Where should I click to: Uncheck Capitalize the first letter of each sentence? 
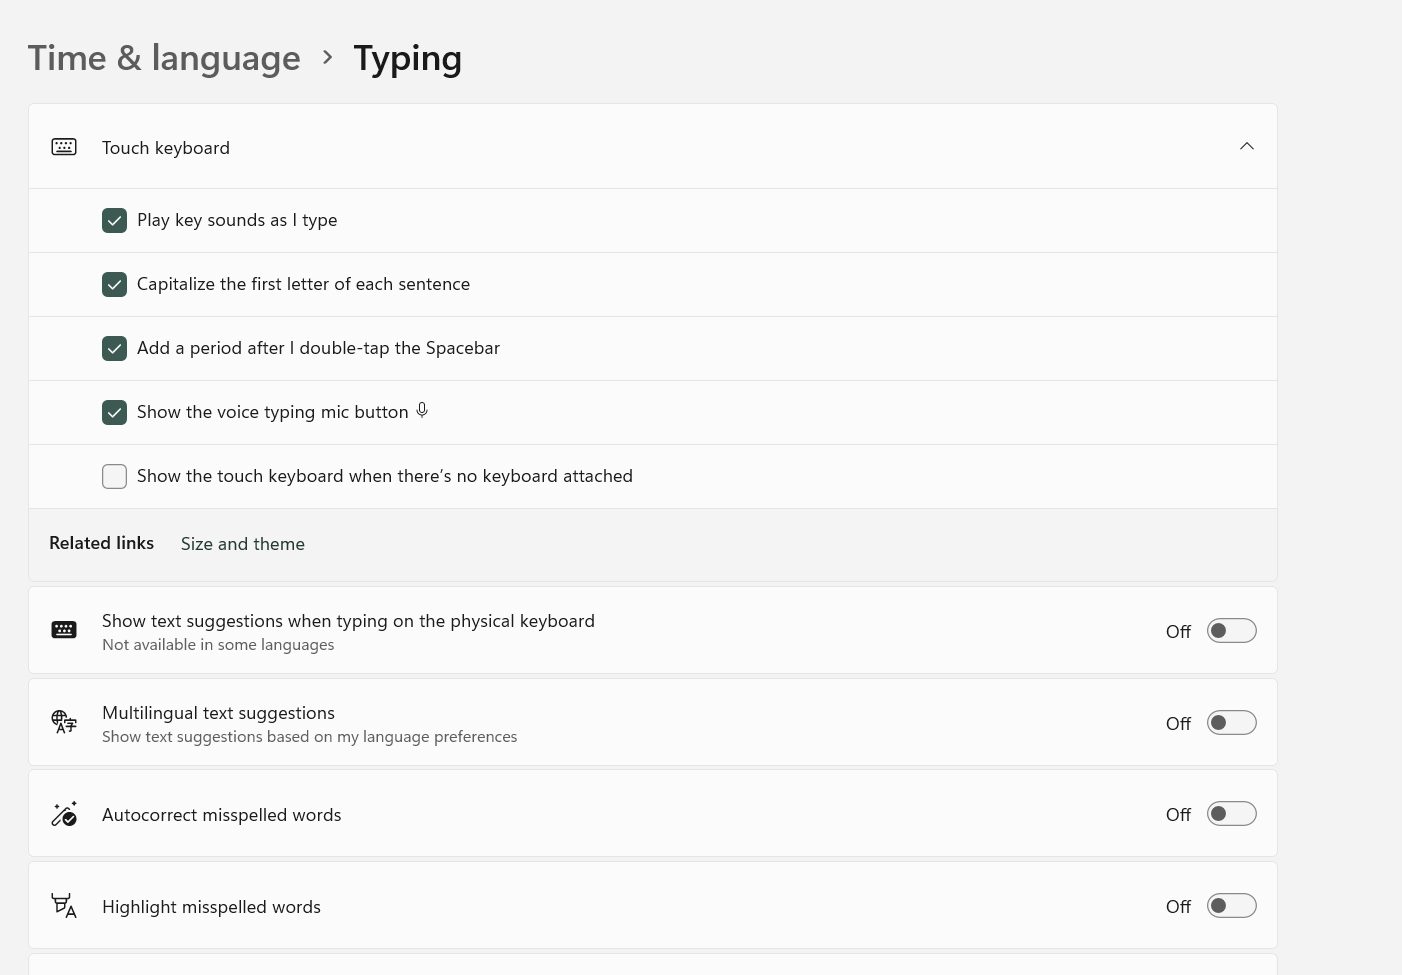point(115,285)
